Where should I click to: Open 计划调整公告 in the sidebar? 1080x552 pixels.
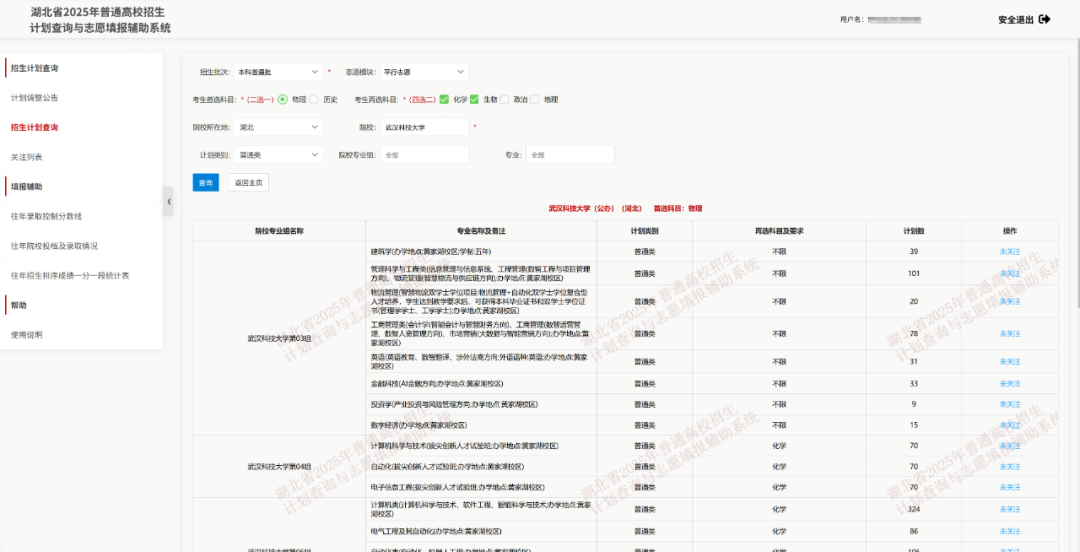(34, 98)
